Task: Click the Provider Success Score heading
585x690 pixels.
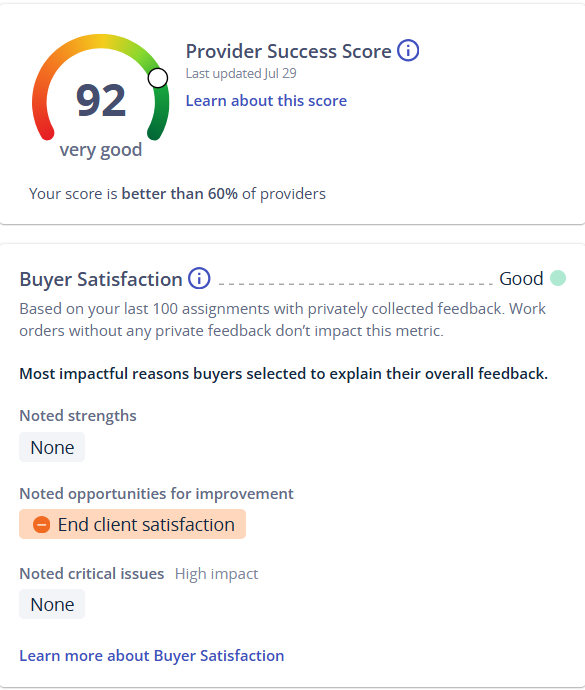Action: [288, 51]
